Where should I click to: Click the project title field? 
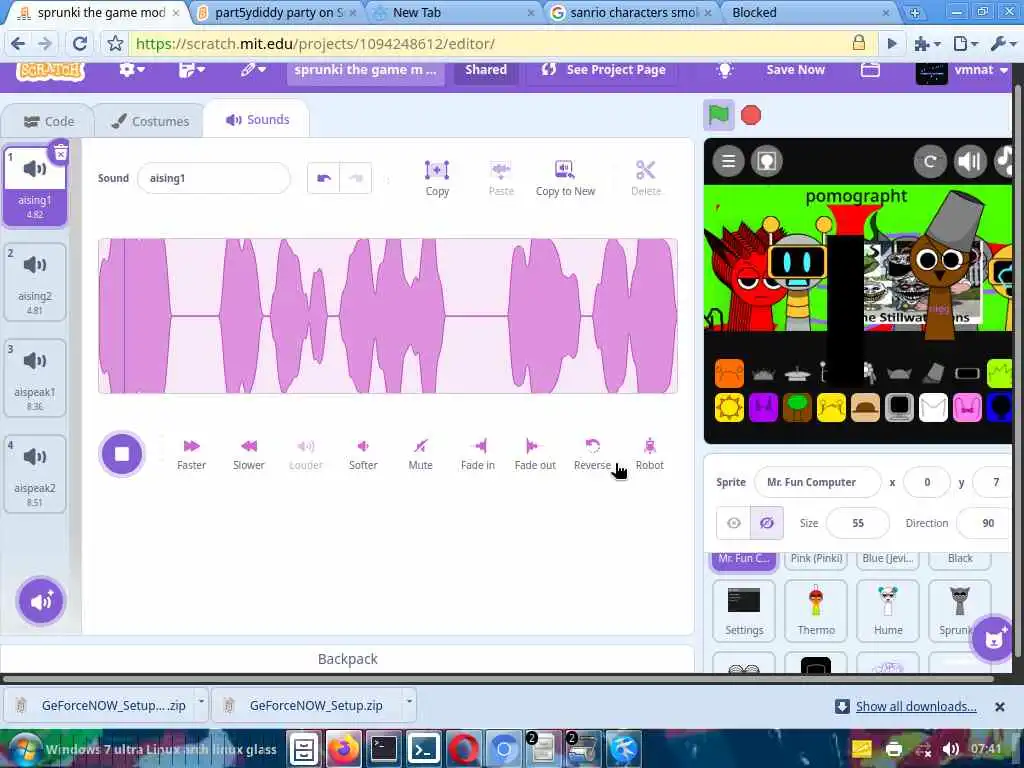[x=366, y=70]
